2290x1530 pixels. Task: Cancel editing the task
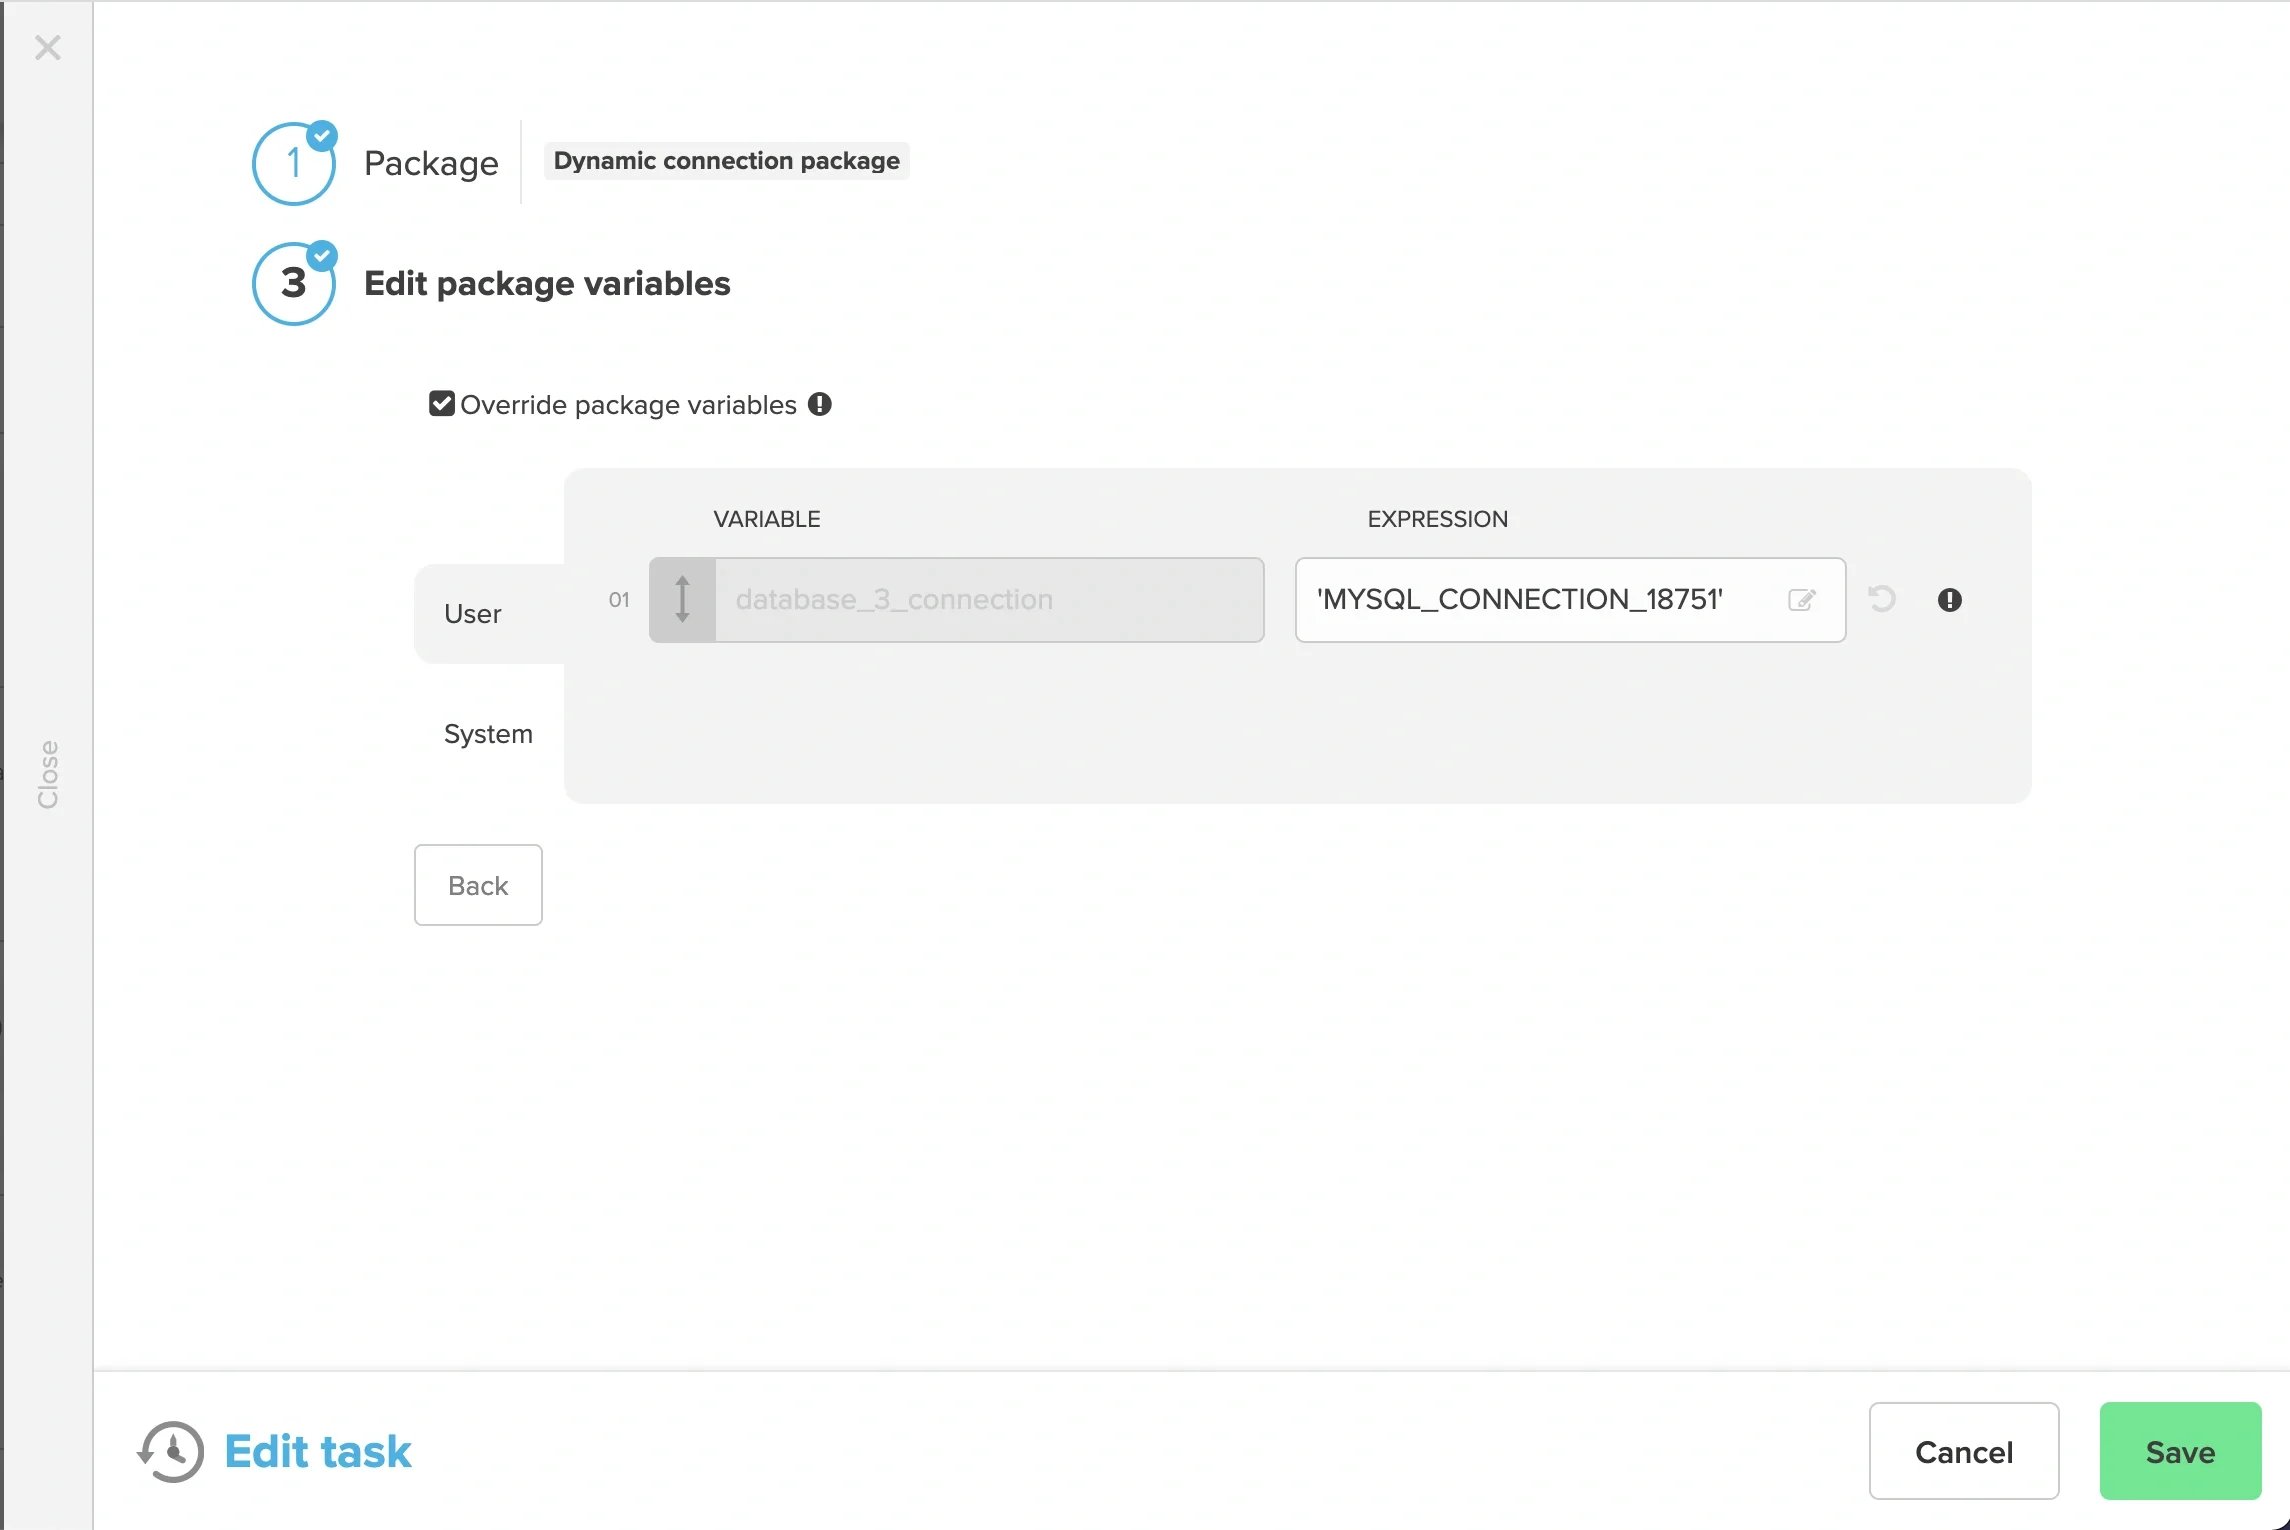click(1964, 1451)
